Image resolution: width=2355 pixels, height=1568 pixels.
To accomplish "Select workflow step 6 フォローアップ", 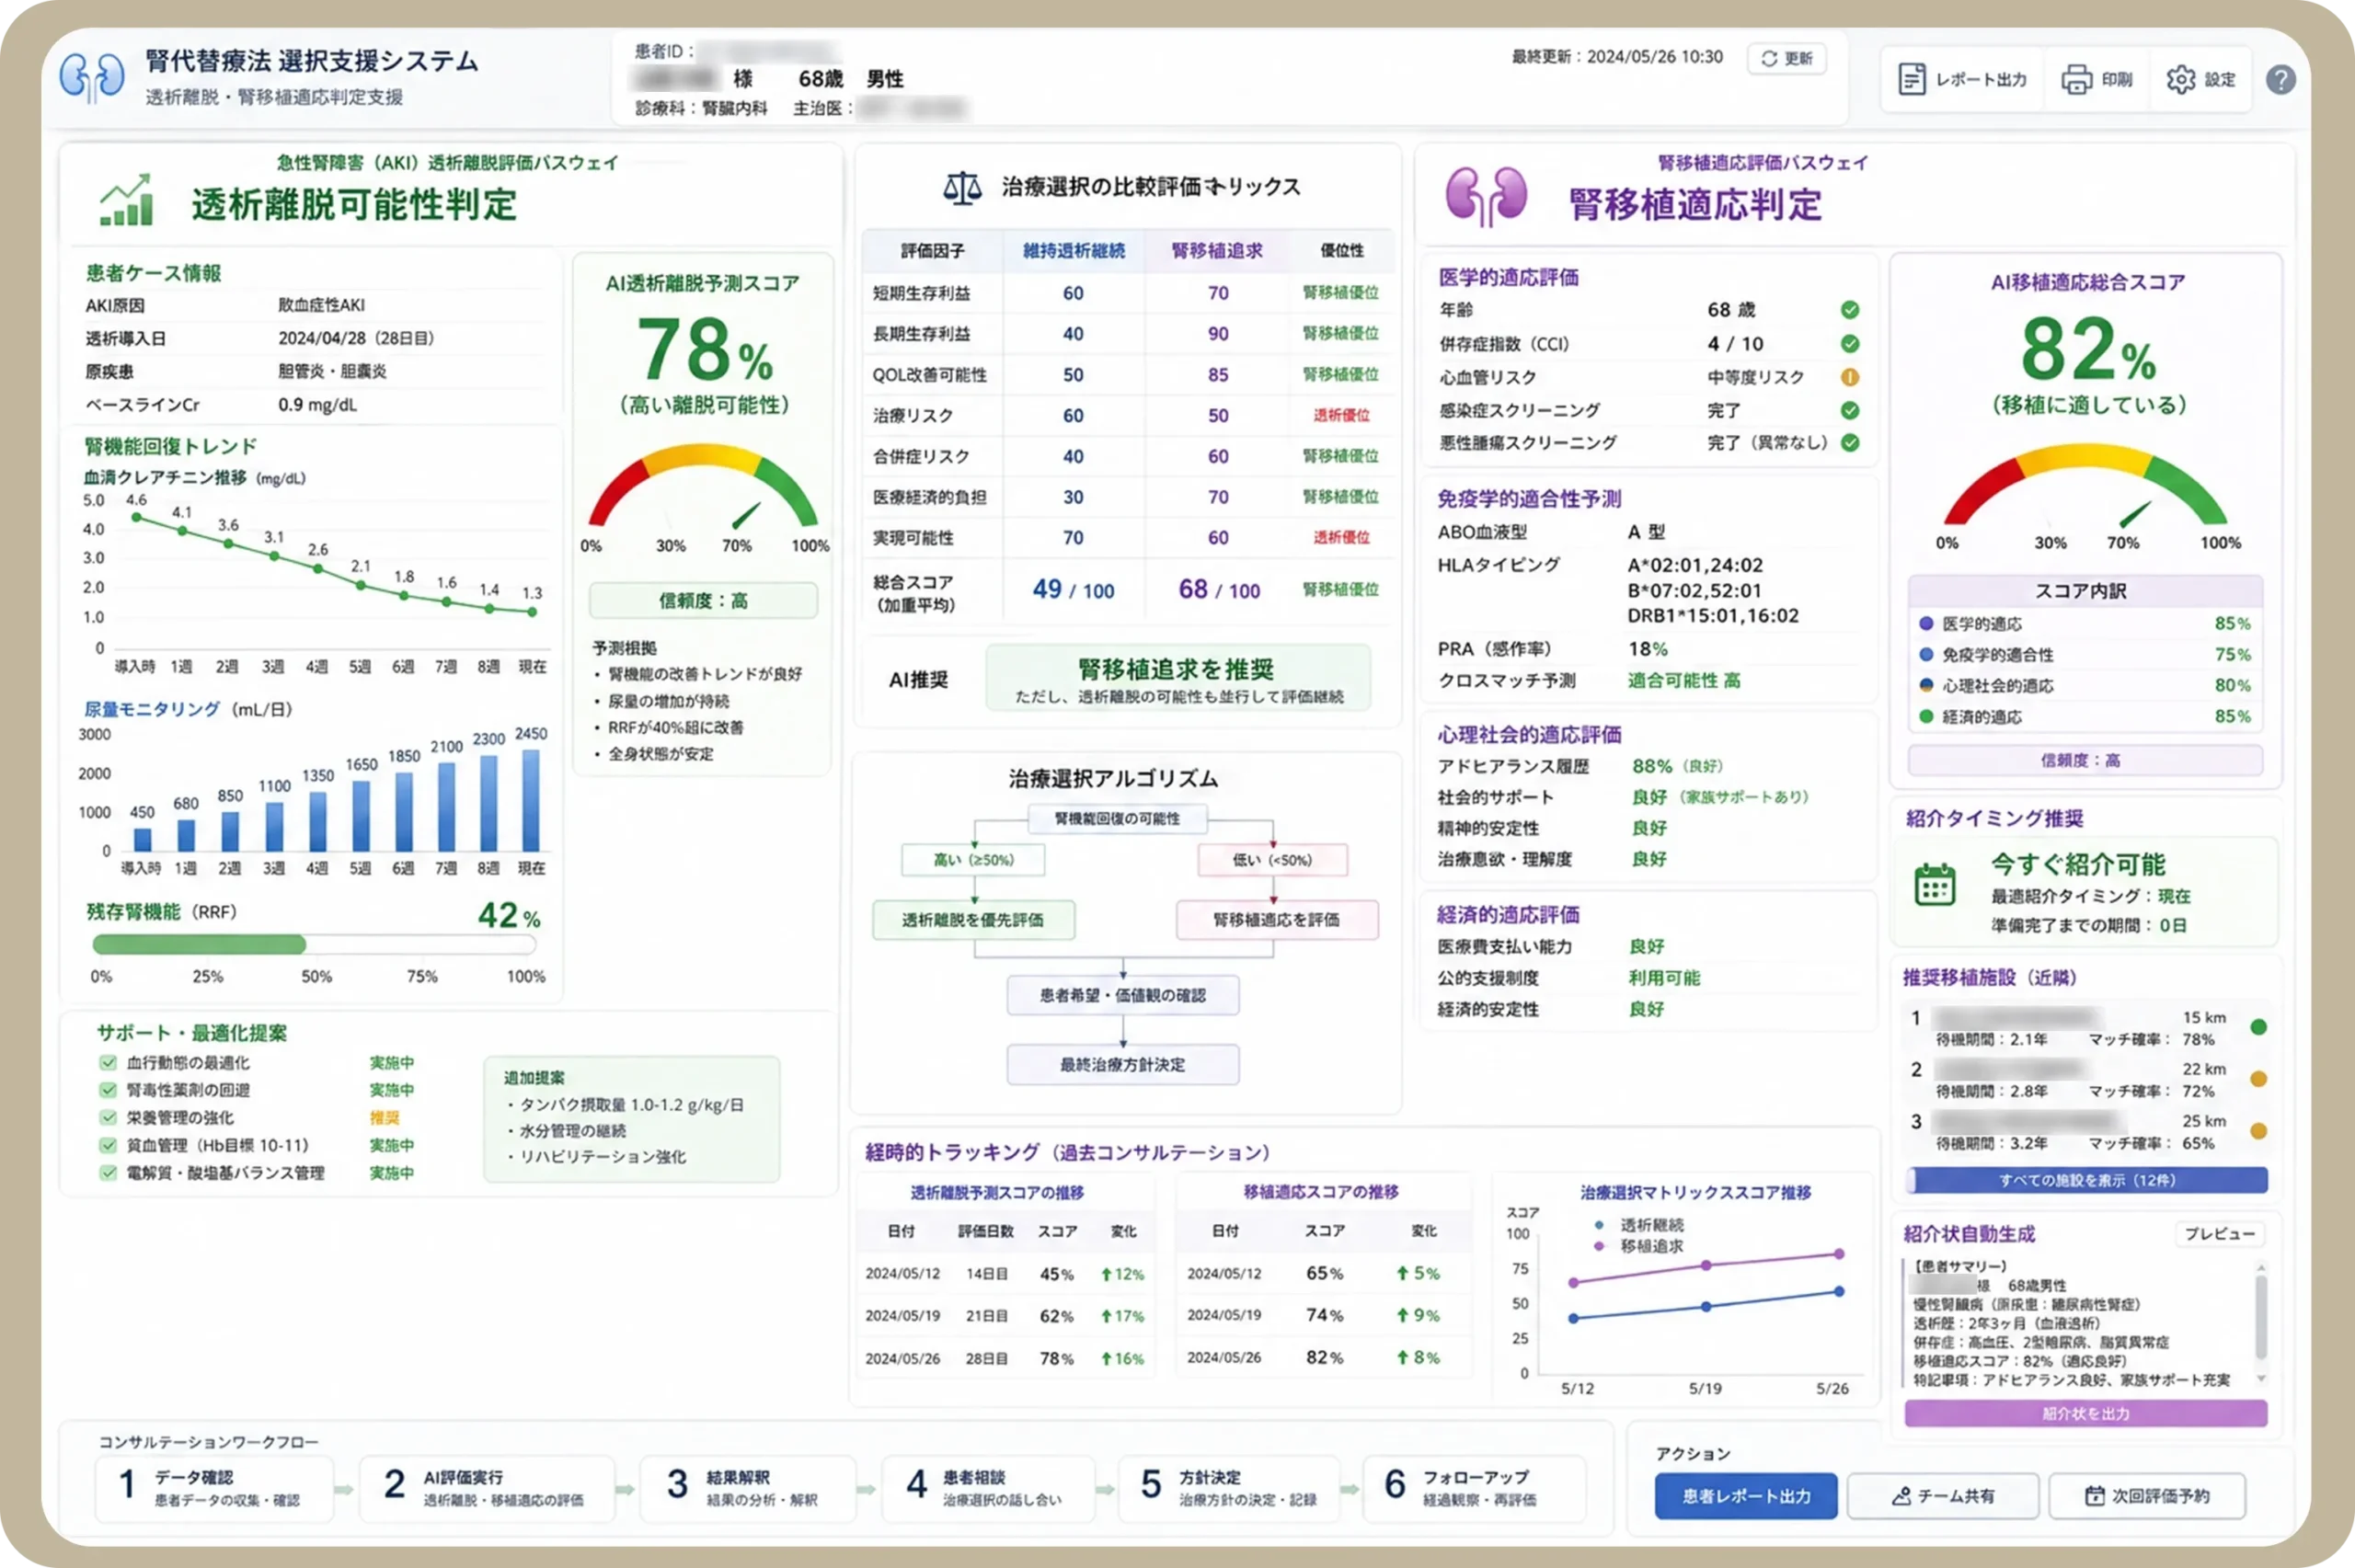I will (1474, 1488).
